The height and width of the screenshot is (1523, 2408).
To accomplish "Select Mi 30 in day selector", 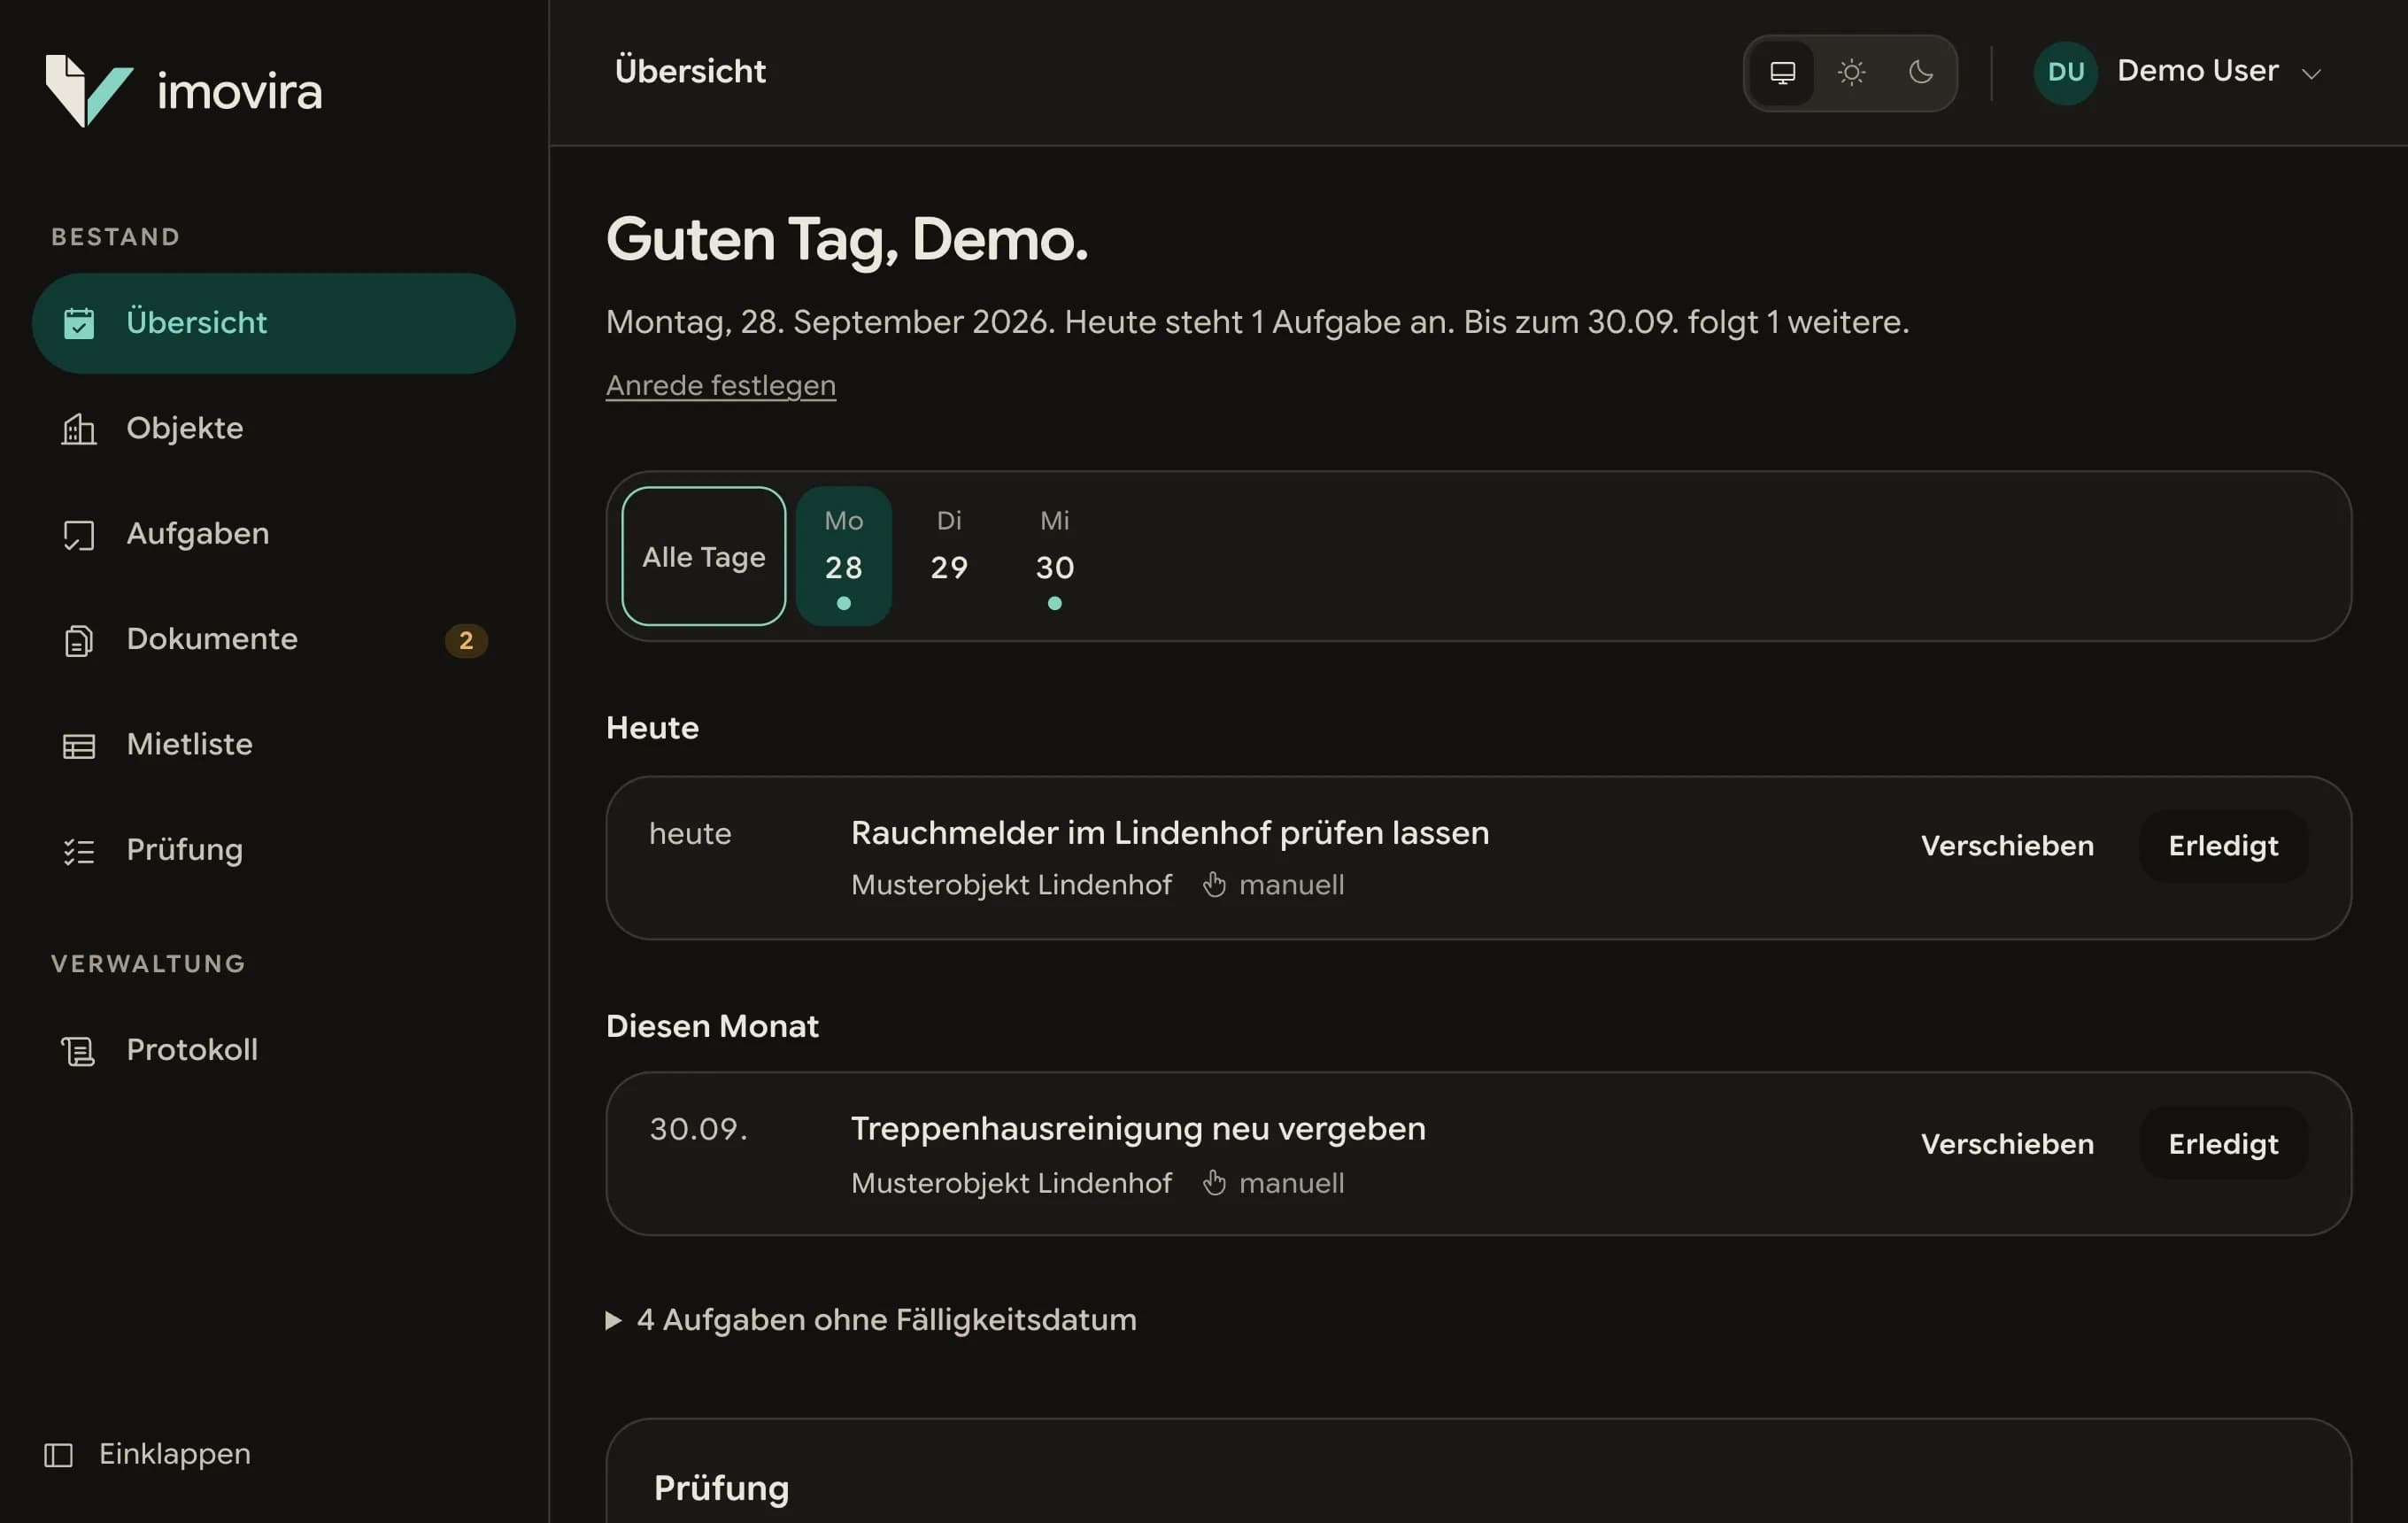I will tap(1054, 557).
